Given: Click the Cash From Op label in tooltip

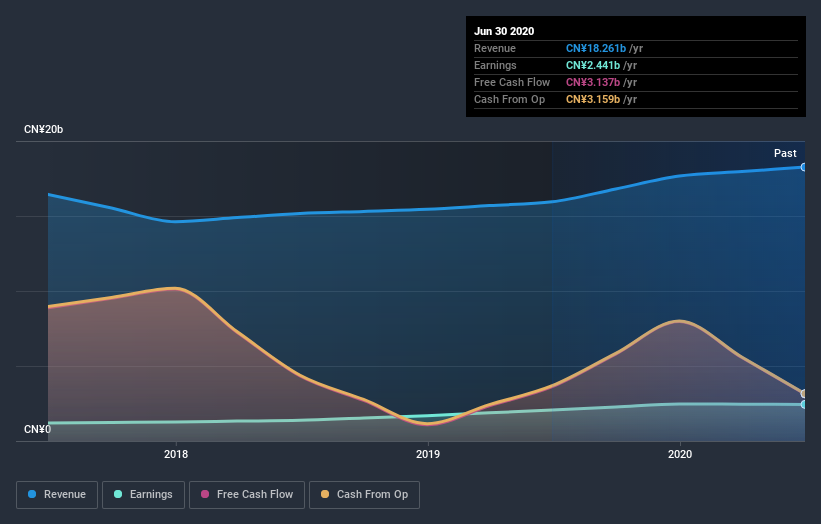Looking at the screenshot, I should 509,99.
